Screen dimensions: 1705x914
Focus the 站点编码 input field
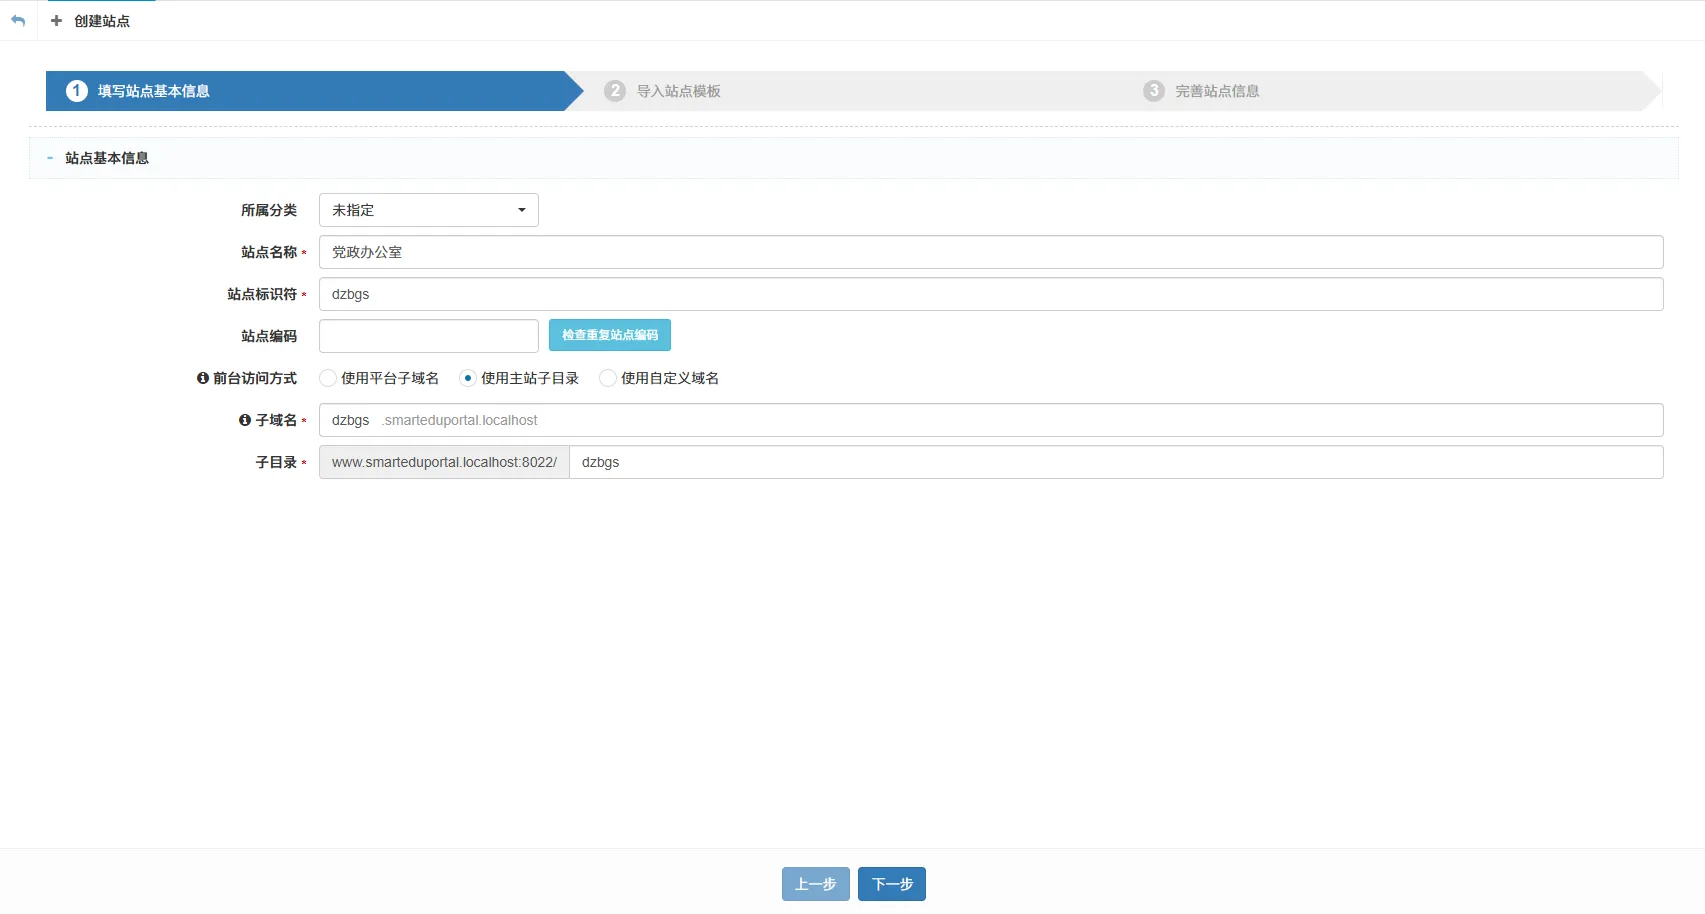coord(428,336)
